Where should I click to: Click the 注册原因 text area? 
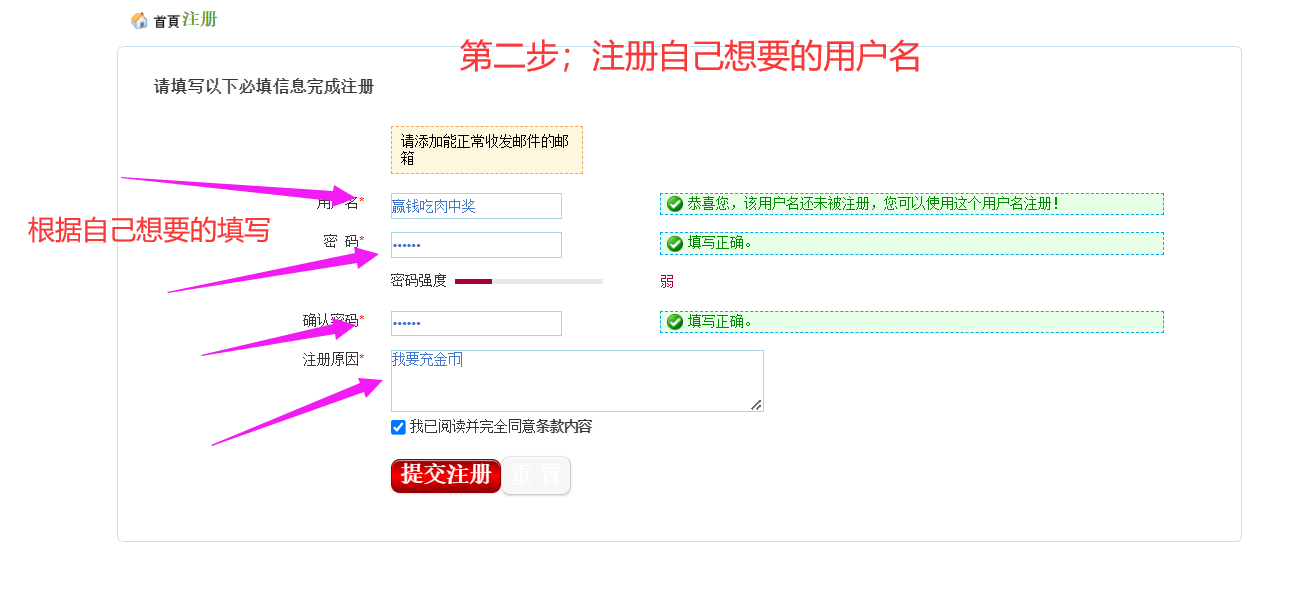tap(576, 381)
